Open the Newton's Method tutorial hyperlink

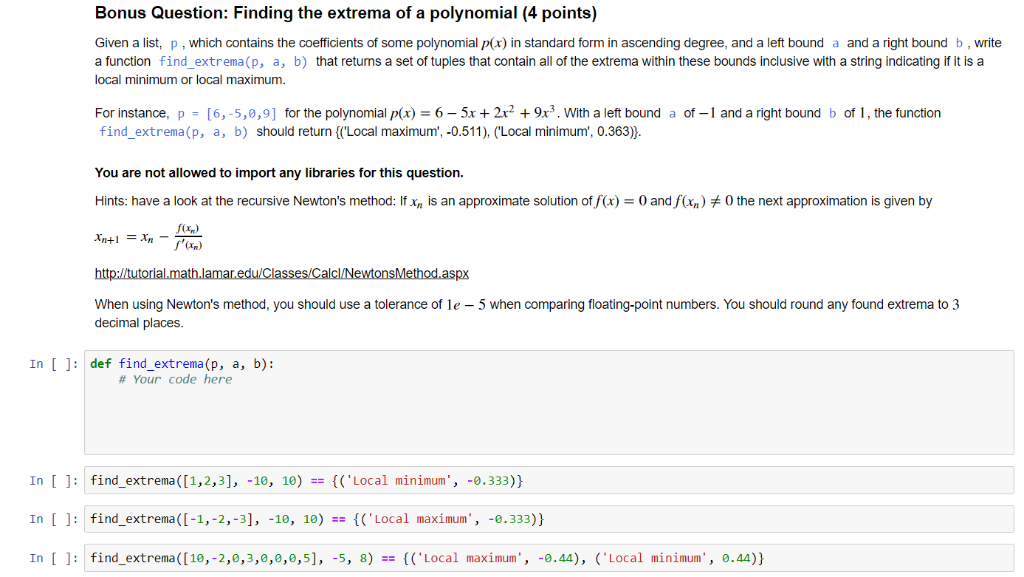[x=280, y=273]
